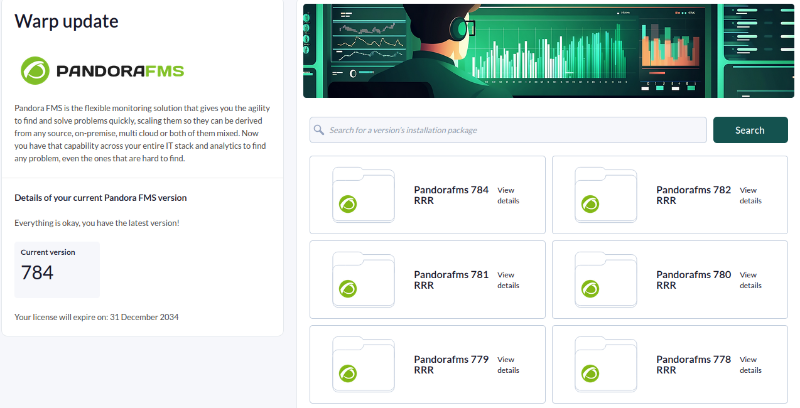Image resolution: width=800 pixels, height=408 pixels.
Task: Click the current version number 784
Action: click(x=37, y=273)
